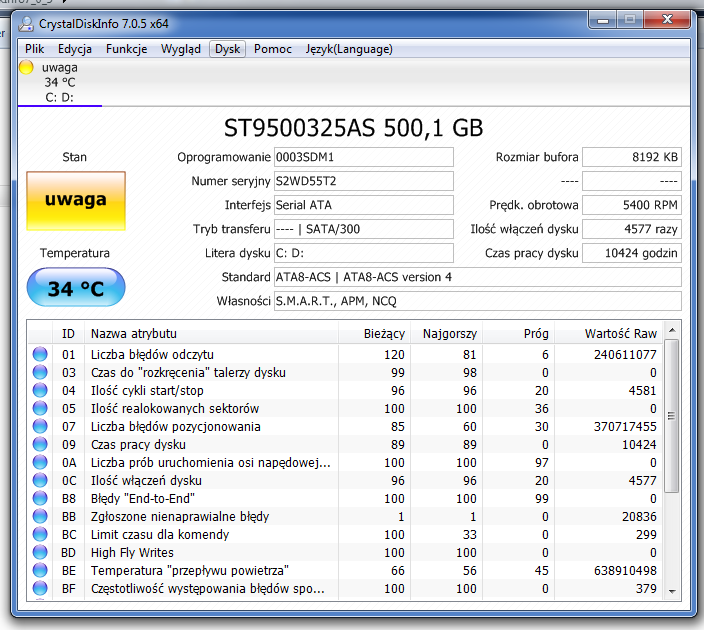Click the Bieżący column header
Screen dimensions: 704x630
374,334
